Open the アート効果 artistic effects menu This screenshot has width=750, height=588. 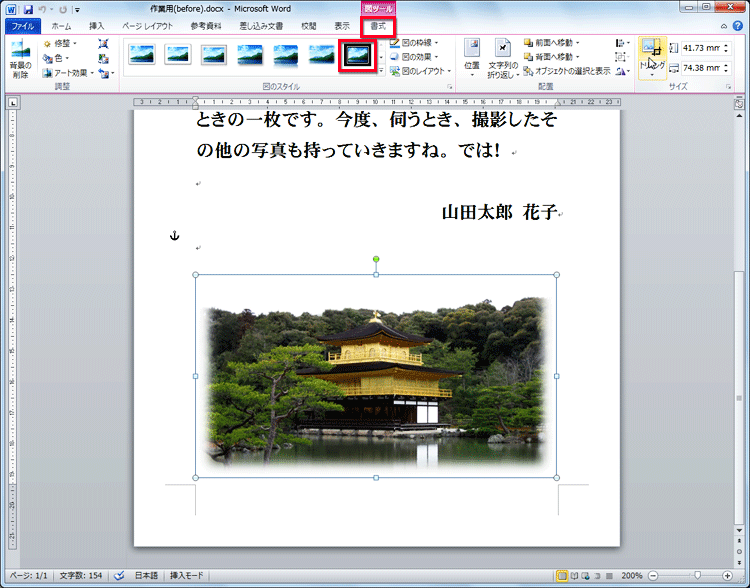pos(68,73)
